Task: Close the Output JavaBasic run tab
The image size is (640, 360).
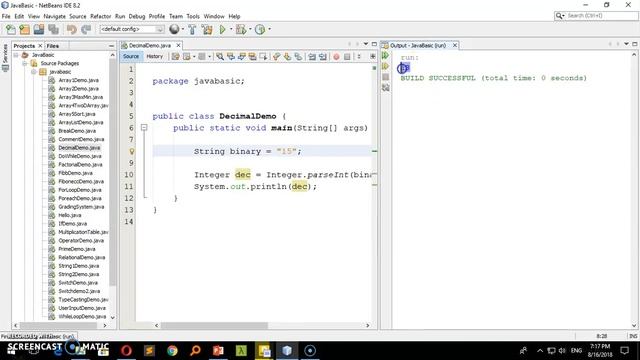Action: click(455, 45)
